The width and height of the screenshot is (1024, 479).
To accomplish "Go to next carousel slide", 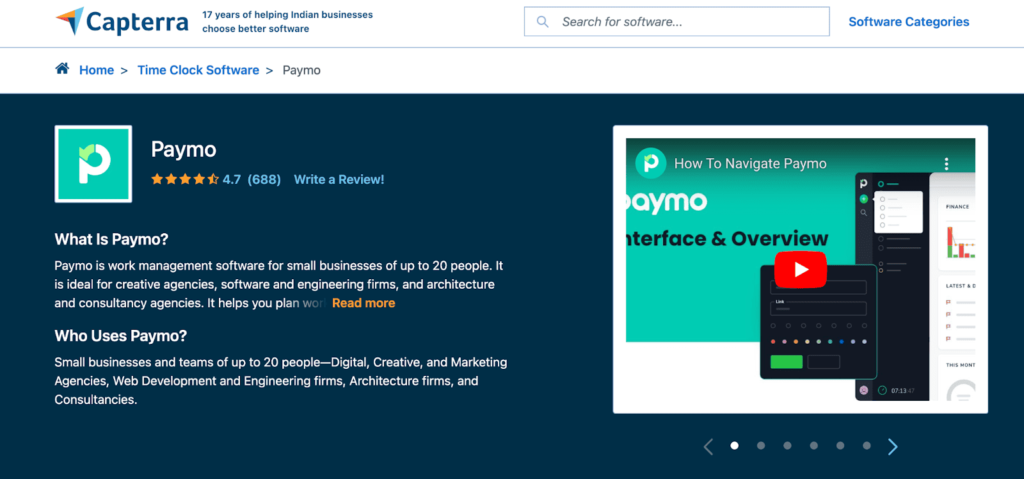I will (893, 446).
